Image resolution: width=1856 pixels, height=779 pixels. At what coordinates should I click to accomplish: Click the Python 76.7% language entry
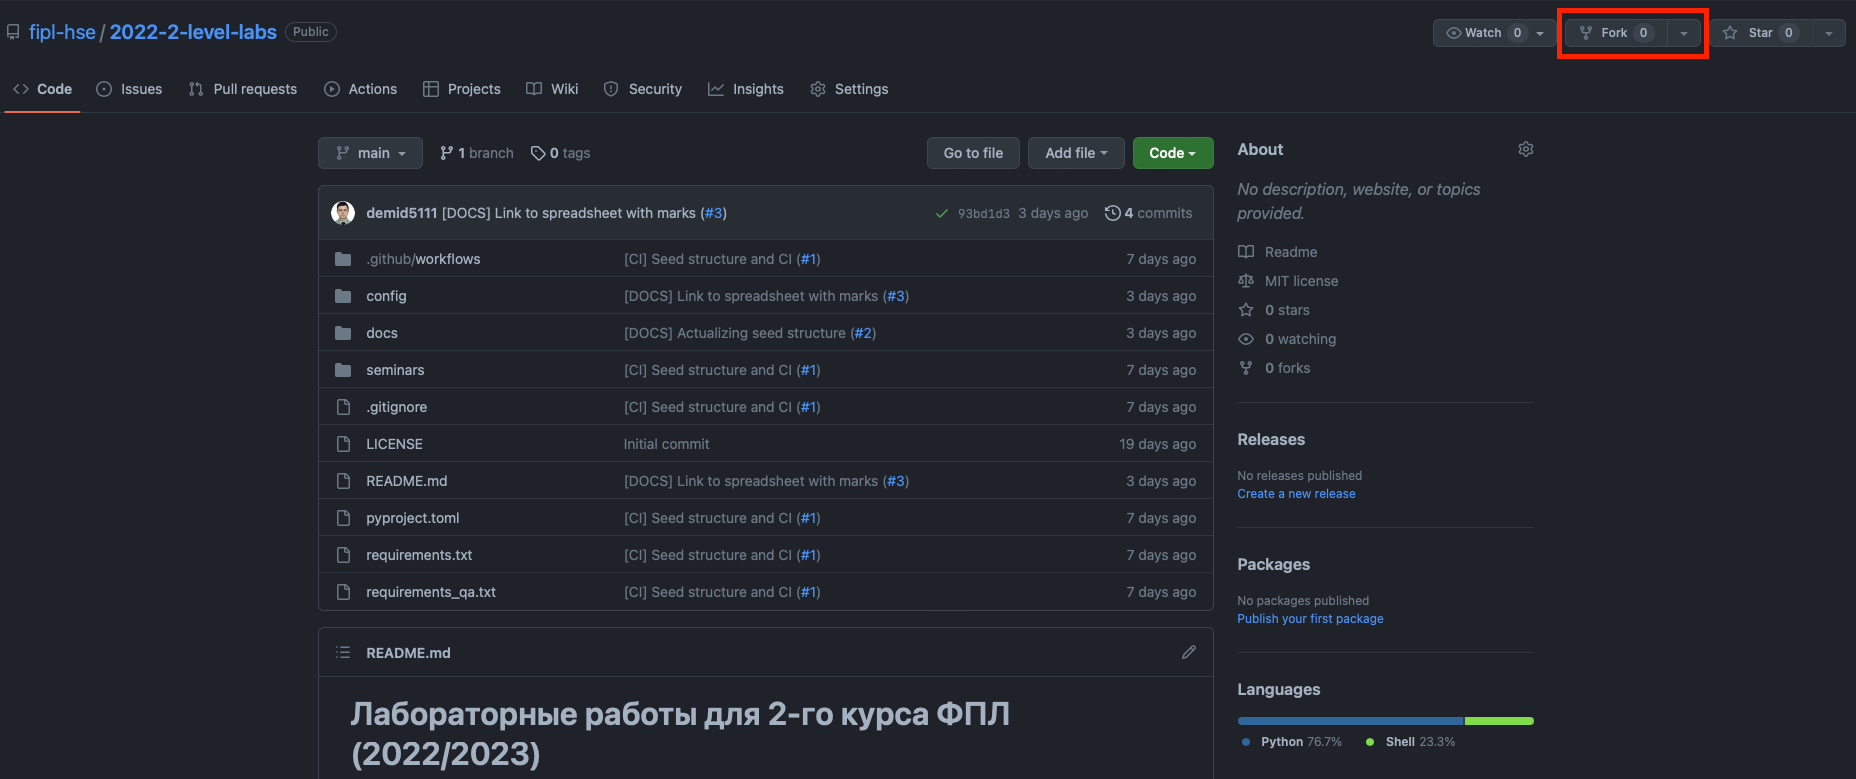click(x=1292, y=742)
